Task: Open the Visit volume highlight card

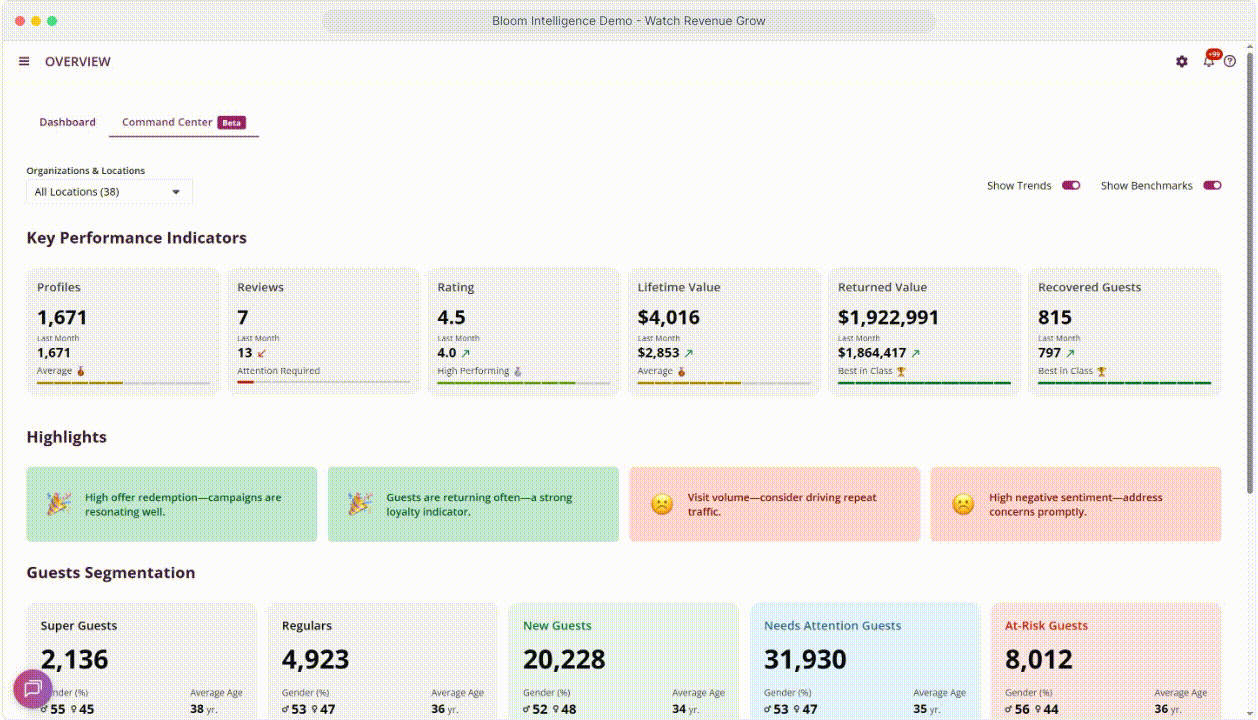Action: coord(774,505)
